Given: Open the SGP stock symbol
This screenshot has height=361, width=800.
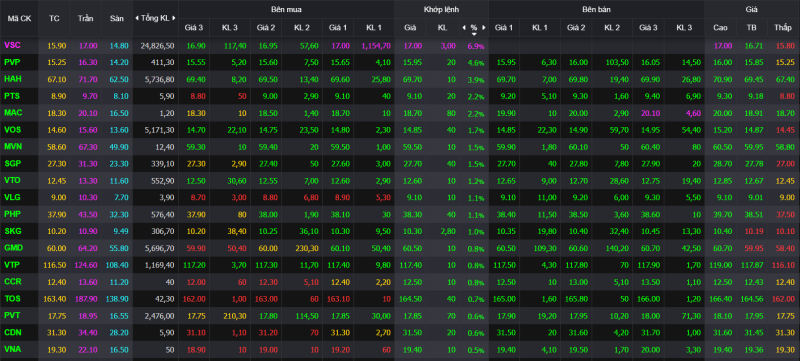Looking at the screenshot, I should 12,164.
